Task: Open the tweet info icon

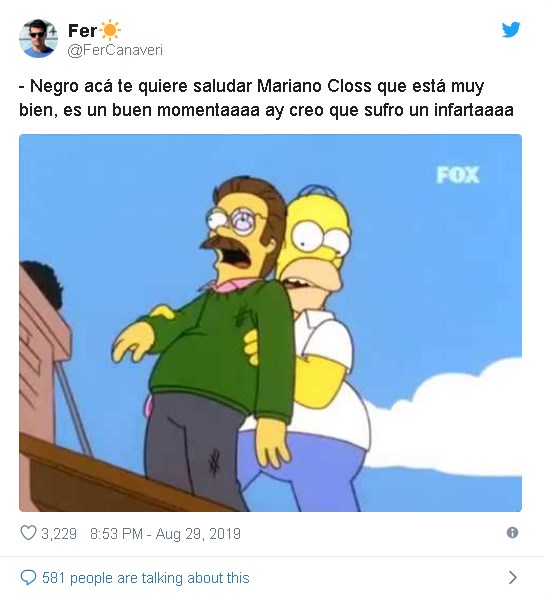Action: pos(512,533)
